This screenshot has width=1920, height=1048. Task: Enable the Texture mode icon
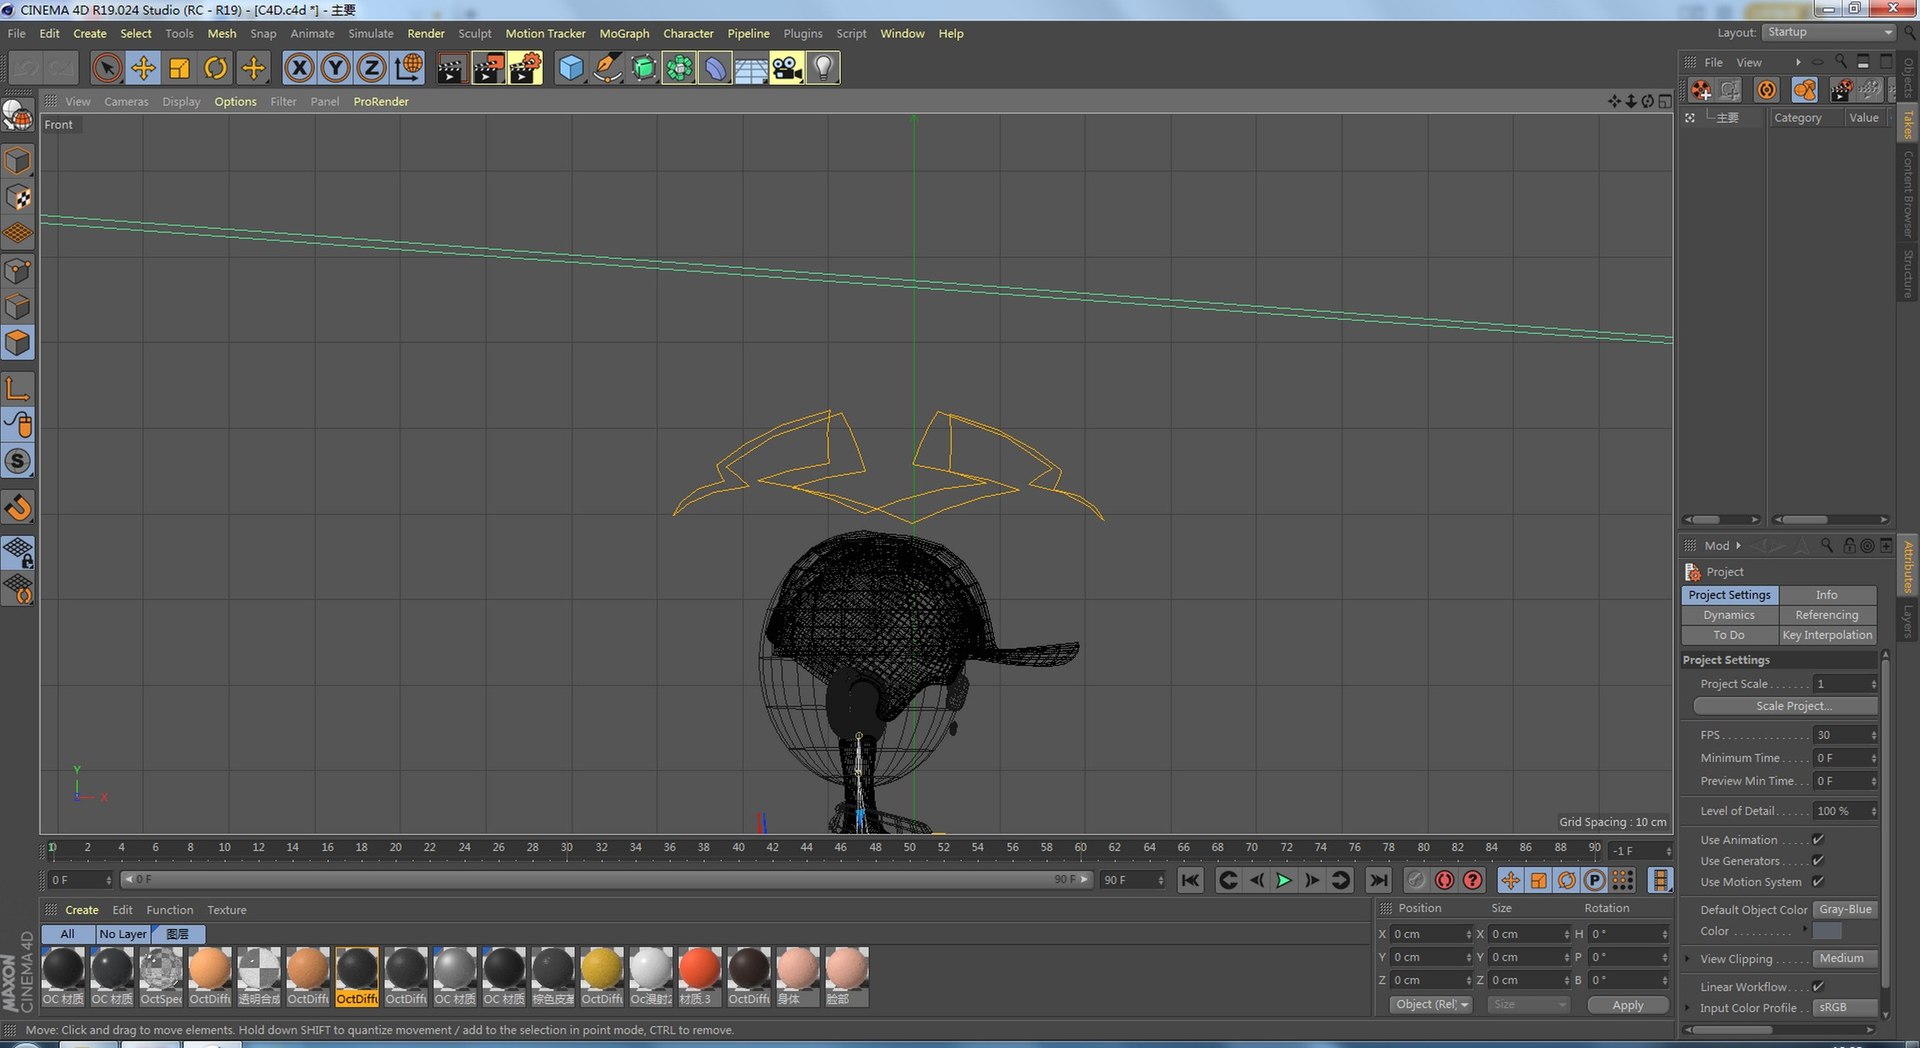click(x=18, y=198)
